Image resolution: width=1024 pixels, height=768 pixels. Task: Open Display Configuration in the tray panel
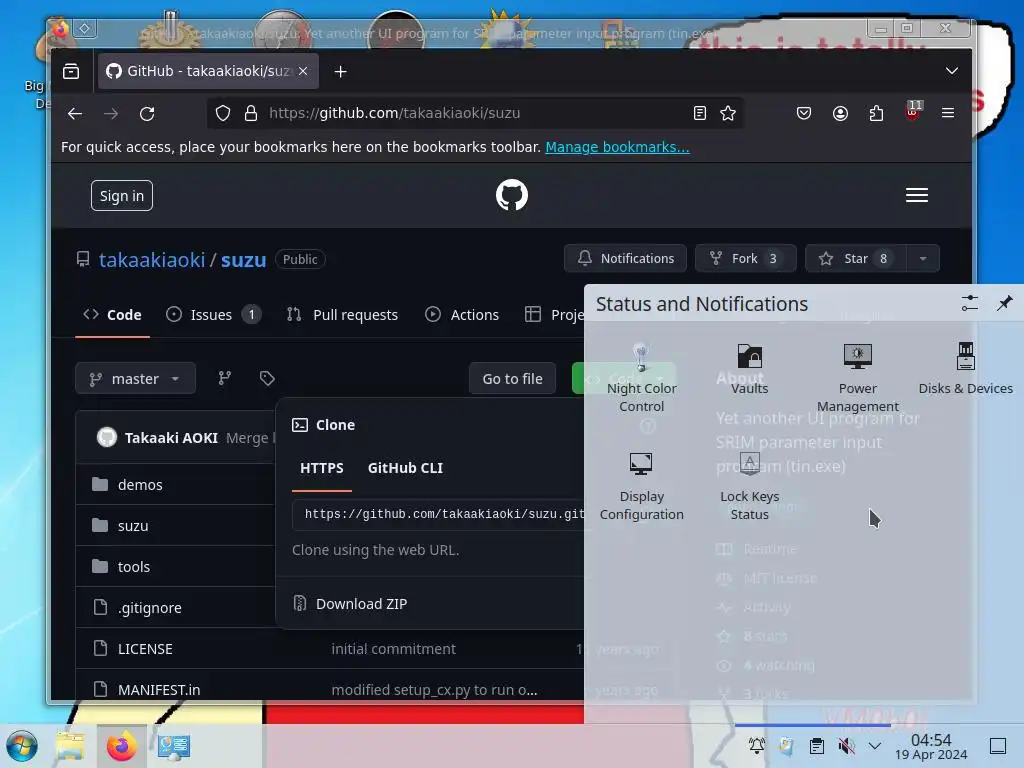pyautogui.click(x=641, y=486)
